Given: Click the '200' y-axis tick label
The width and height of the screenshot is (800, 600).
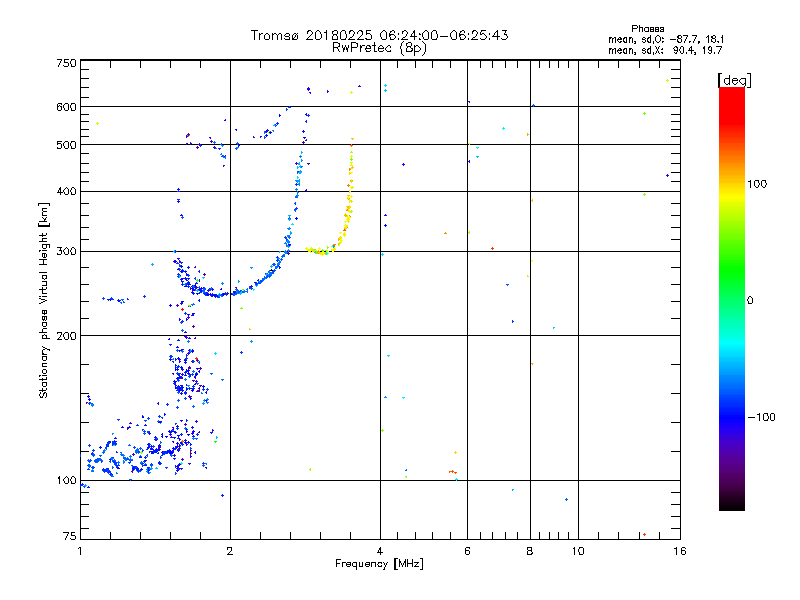Looking at the screenshot, I should pyautogui.click(x=66, y=336).
